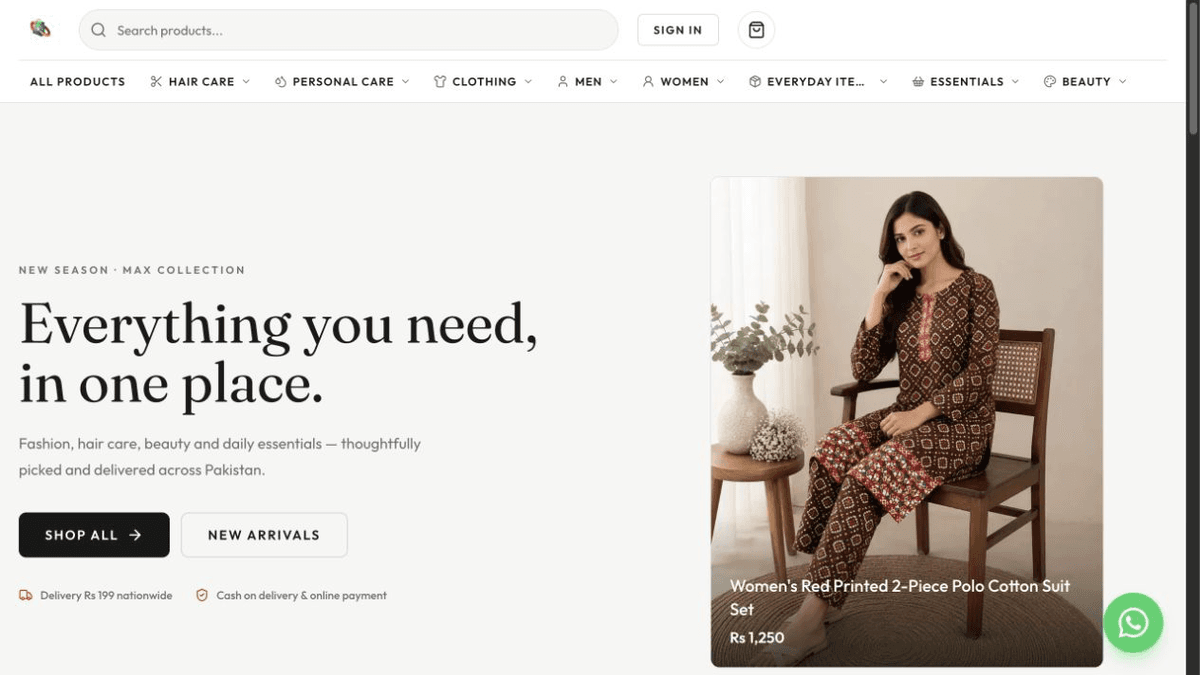Click the search magnifier icon
1200x675 pixels.
[x=98, y=30]
